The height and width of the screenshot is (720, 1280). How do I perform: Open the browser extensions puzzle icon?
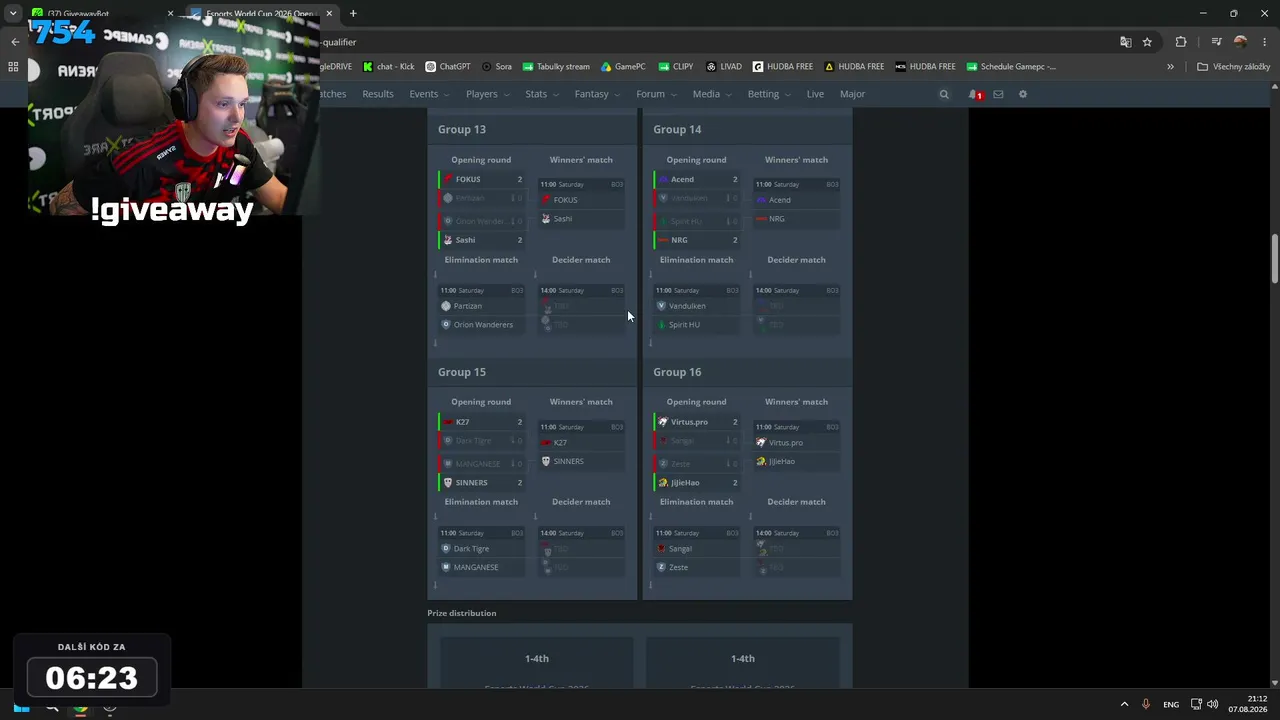click(1181, 42)
